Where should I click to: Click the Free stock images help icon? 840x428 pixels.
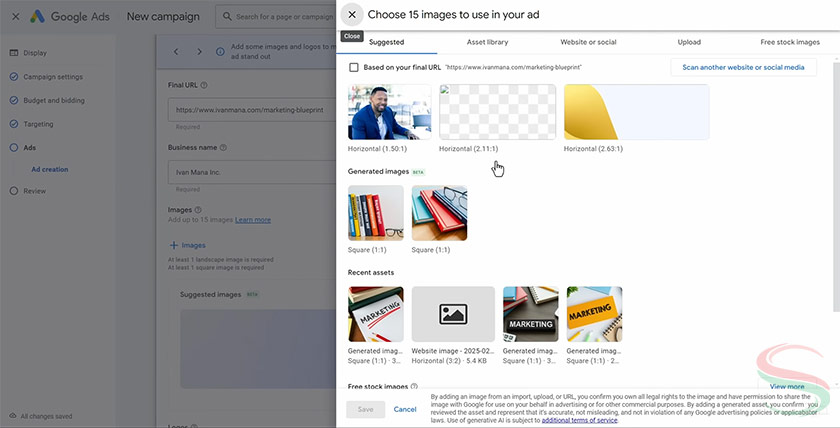pos(414,386)
